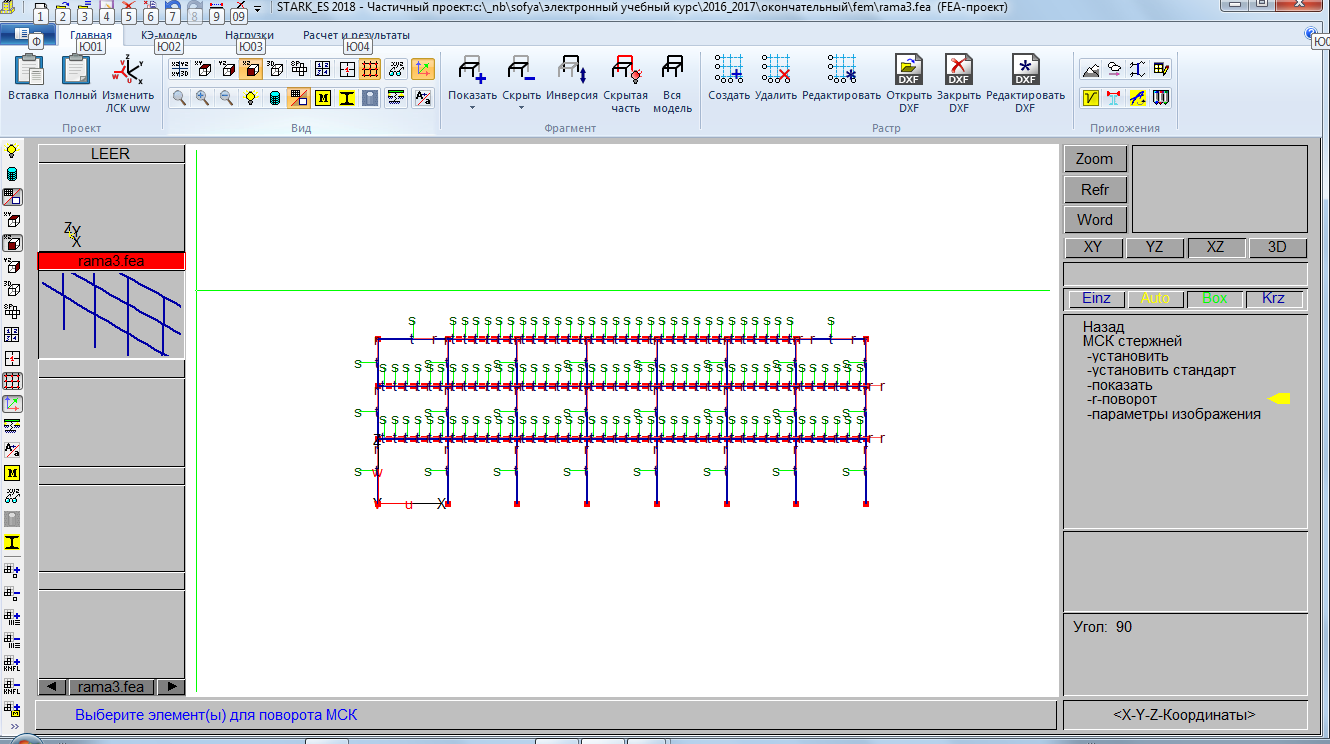Click the glasses xyz icon in ribbon
The image size is (1330, 744).
[397, 69]
